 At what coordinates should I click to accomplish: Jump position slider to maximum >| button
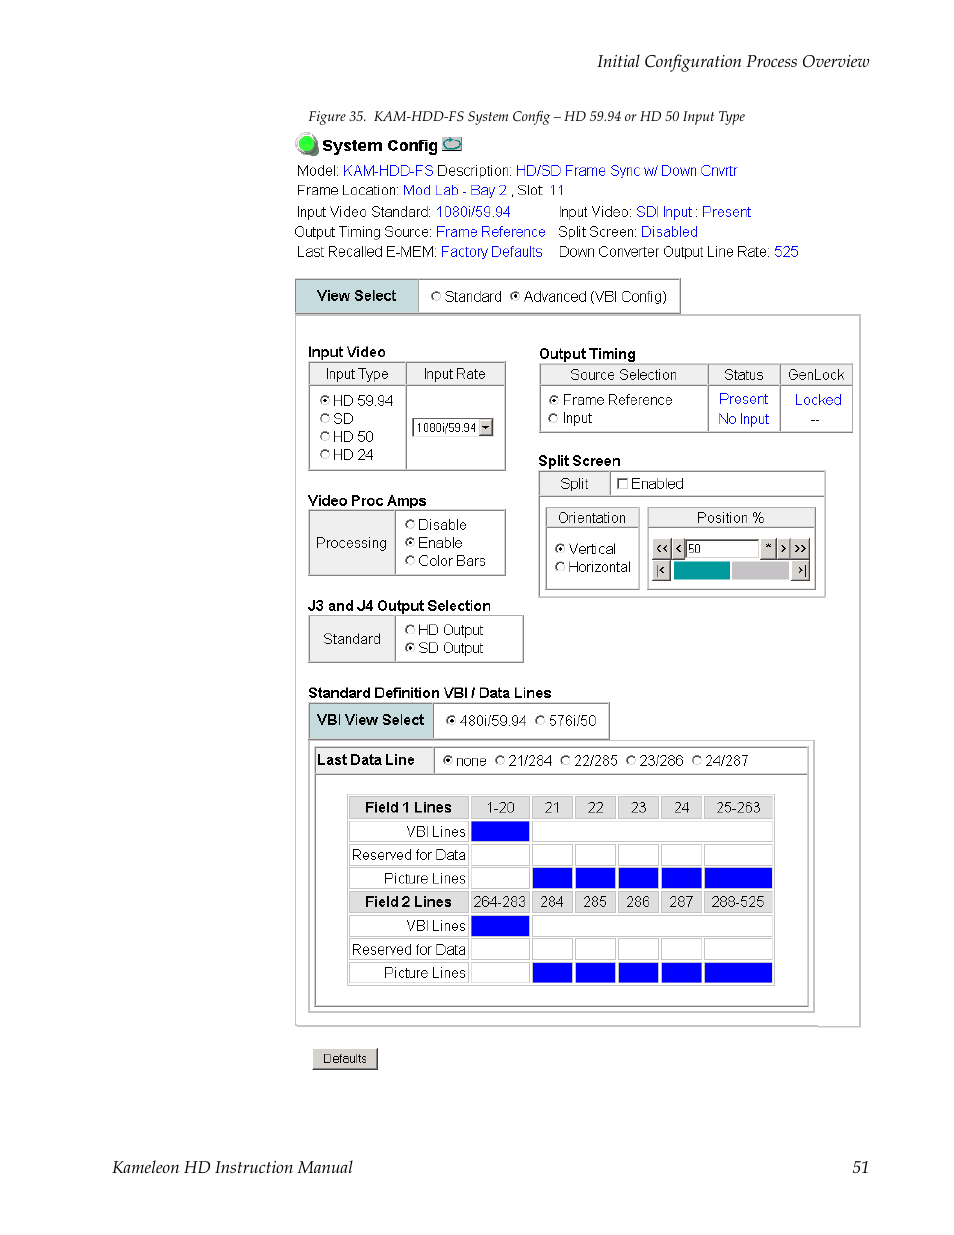(800, 570)
